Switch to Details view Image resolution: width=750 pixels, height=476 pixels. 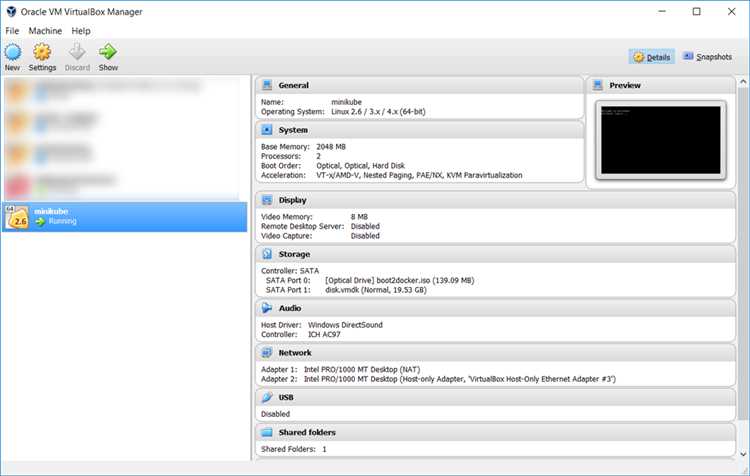[651, 57]
